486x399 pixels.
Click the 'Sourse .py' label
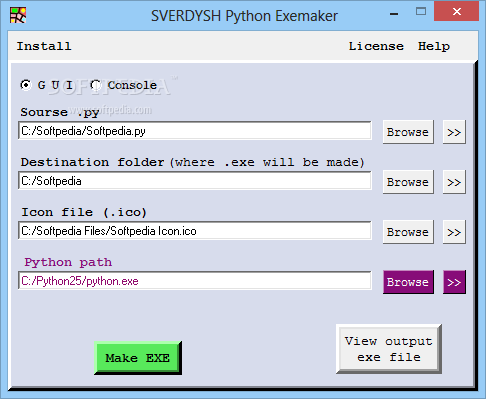click(60, 112)
